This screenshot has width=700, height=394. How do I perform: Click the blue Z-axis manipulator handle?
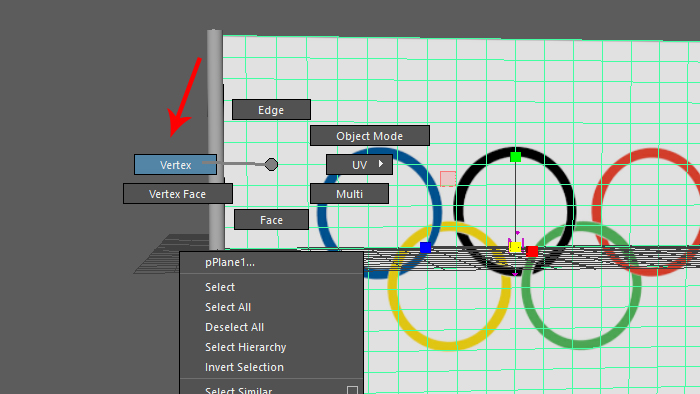(x=425, y=248)
